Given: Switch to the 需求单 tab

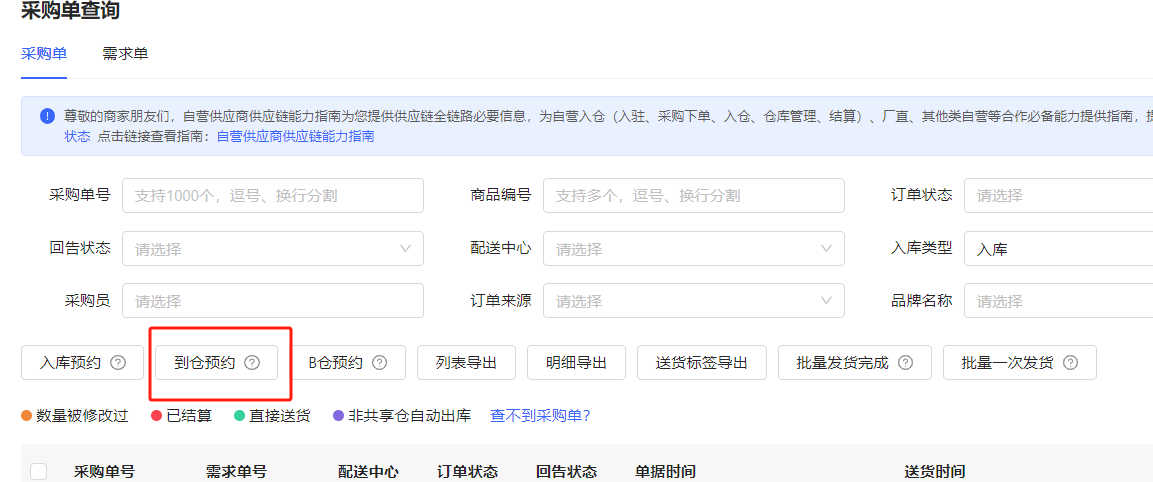Looking at the screenshot, I should [x=125, y=54].
